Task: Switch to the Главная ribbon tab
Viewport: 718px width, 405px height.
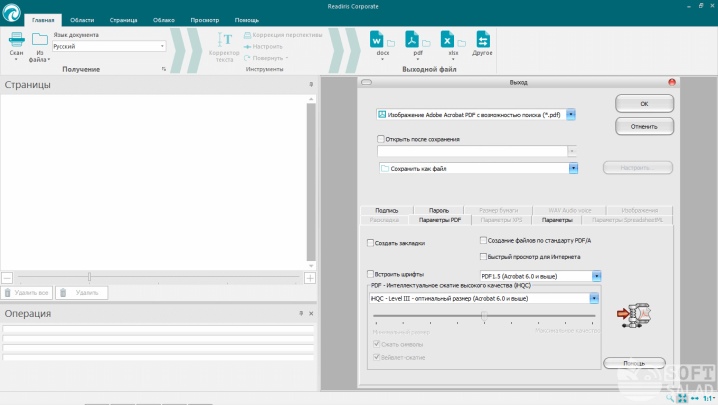Action: tap(43, 20)
